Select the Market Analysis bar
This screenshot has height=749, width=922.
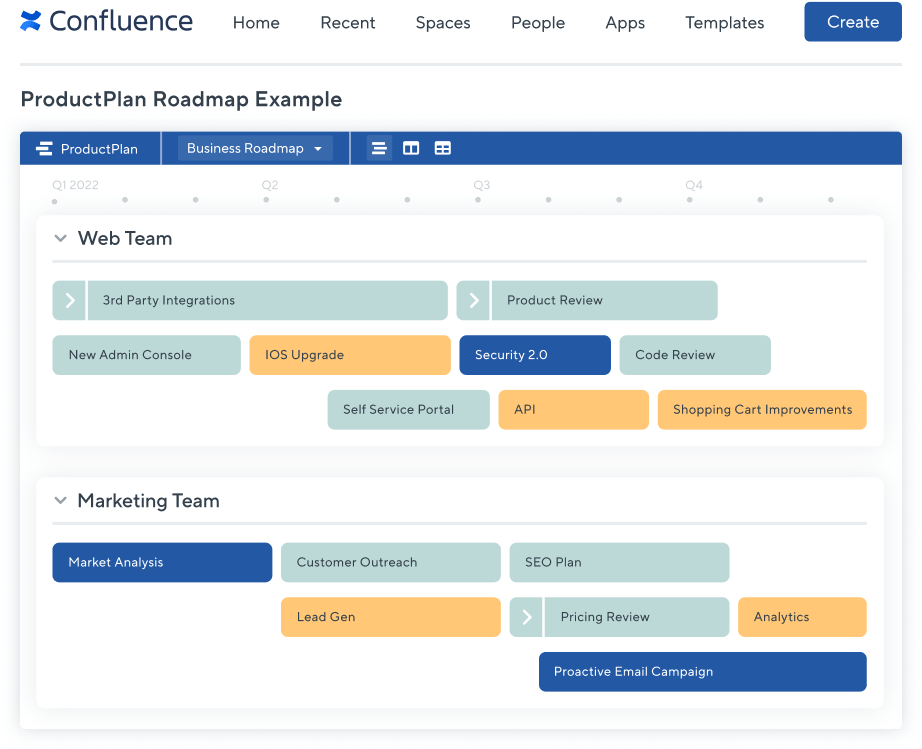click(162, 563)
